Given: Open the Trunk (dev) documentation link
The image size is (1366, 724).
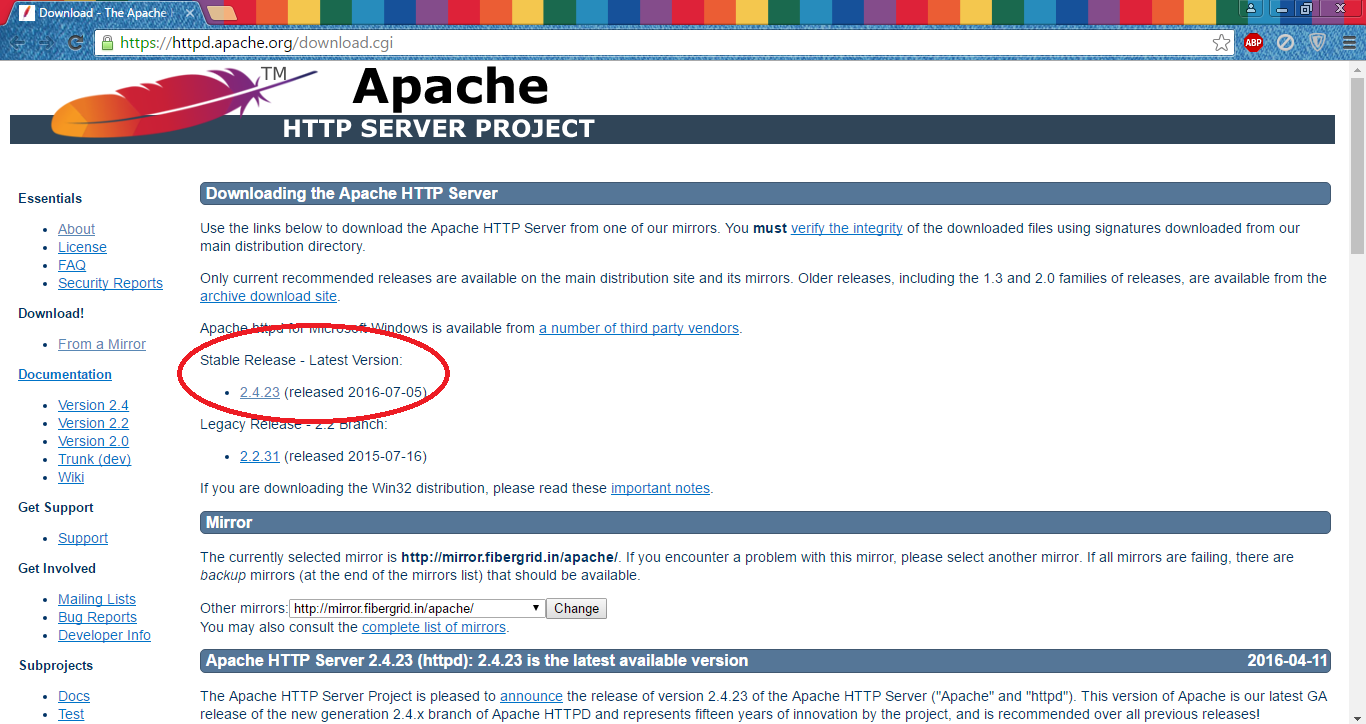Looking at the screenshot, I should [x=94, y=459].
